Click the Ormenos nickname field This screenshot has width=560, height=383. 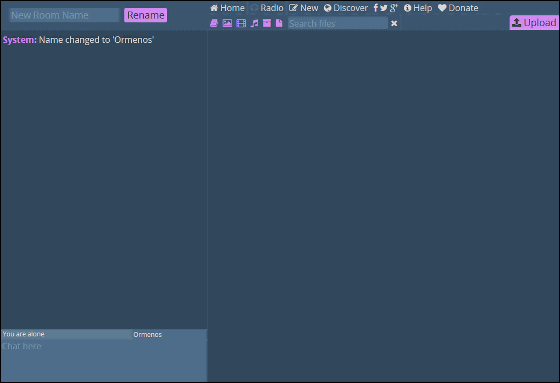pos(169,334)
